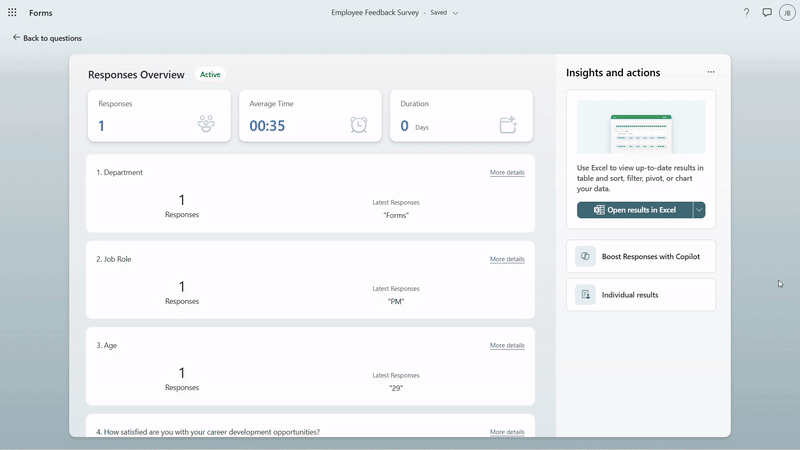Screen dimensions: 800x450
Task: Click the latest response "29"
Action: pos(396,388)
